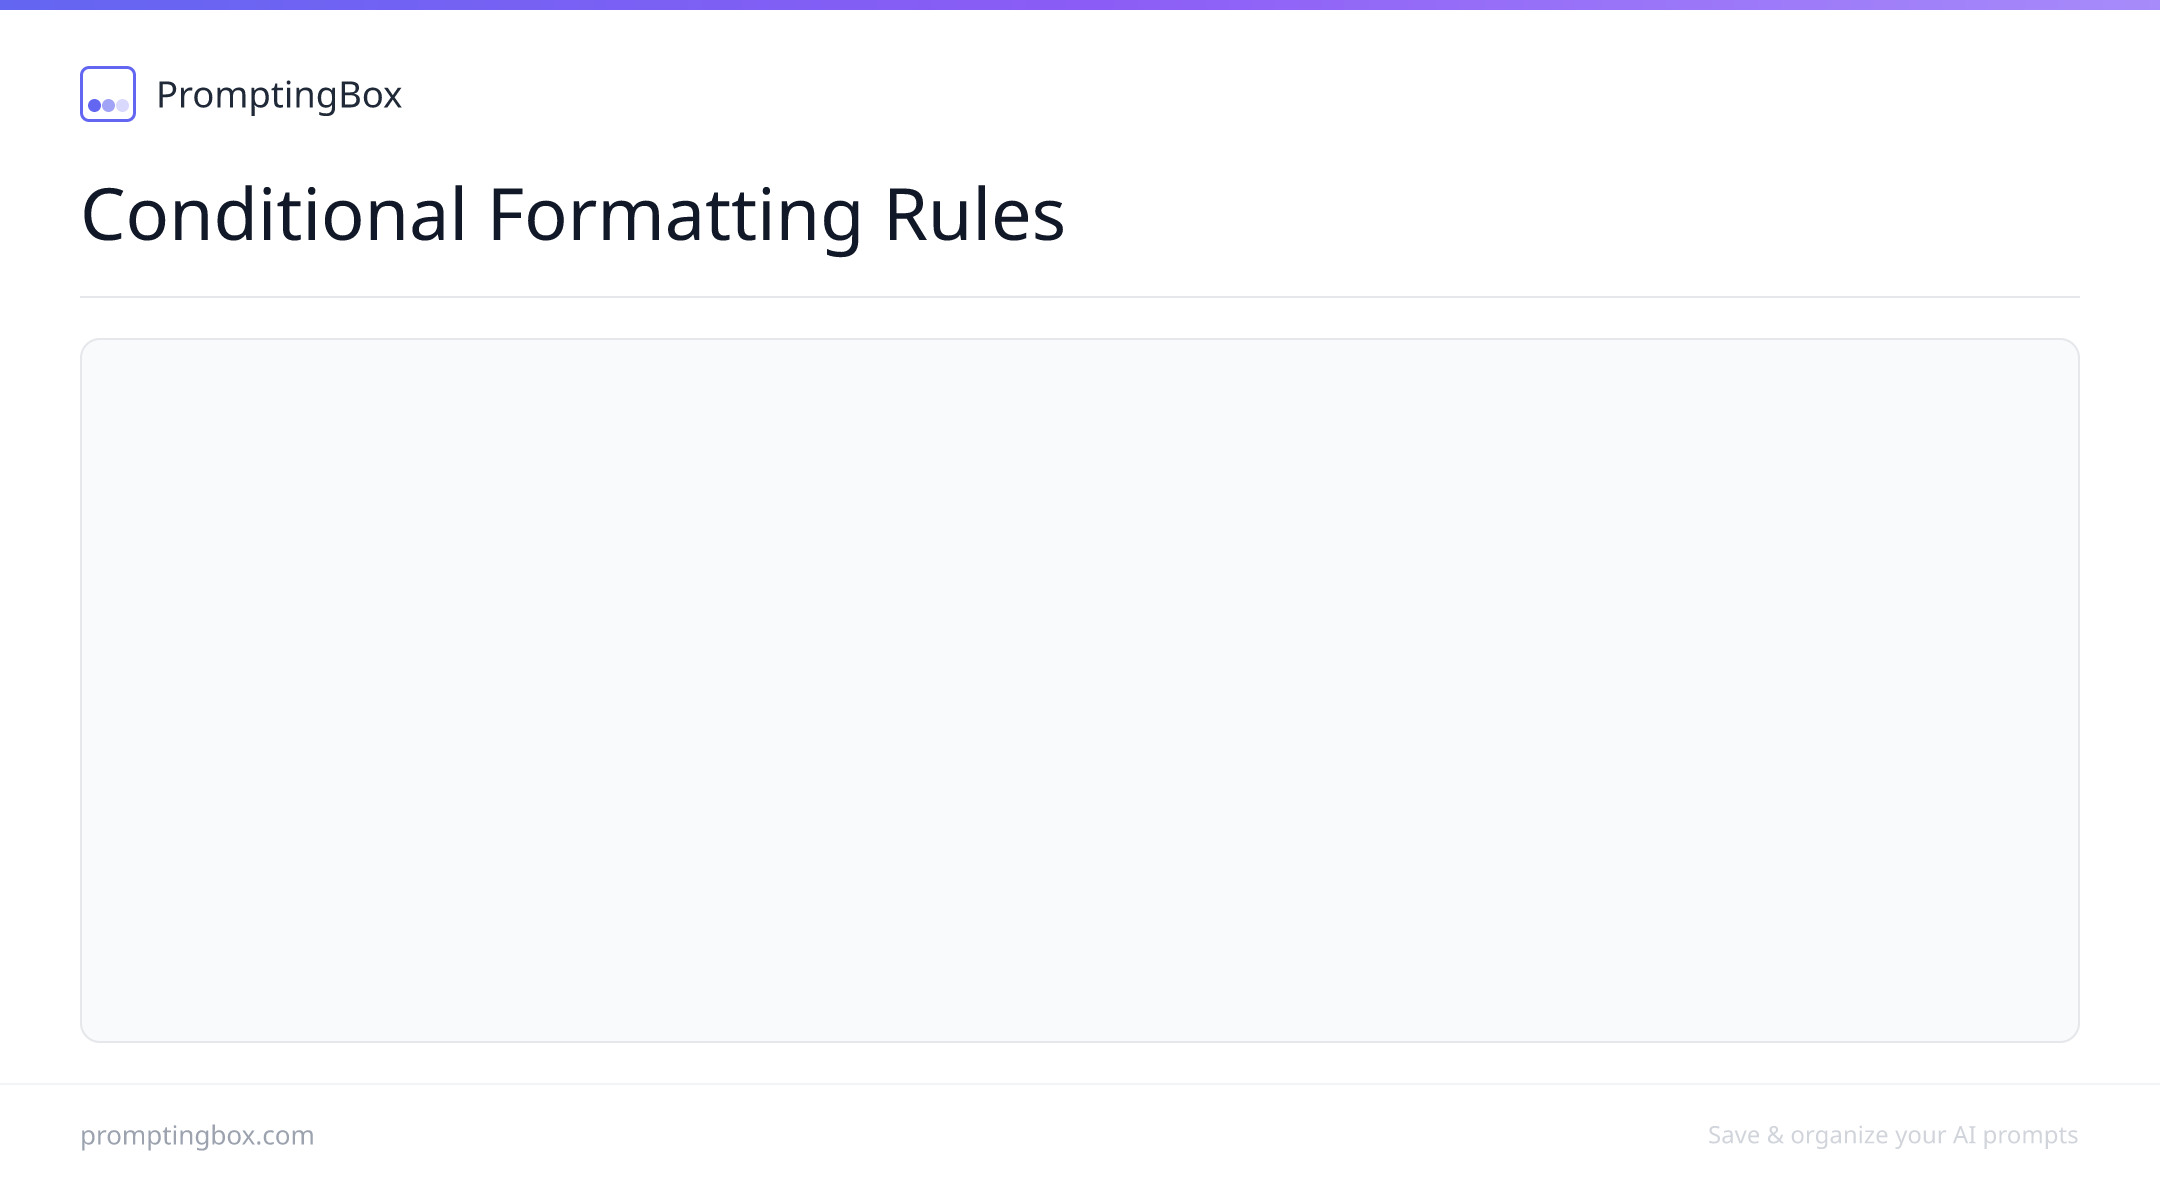Click the darkest purple dot in logo

(x=94, y=105)
